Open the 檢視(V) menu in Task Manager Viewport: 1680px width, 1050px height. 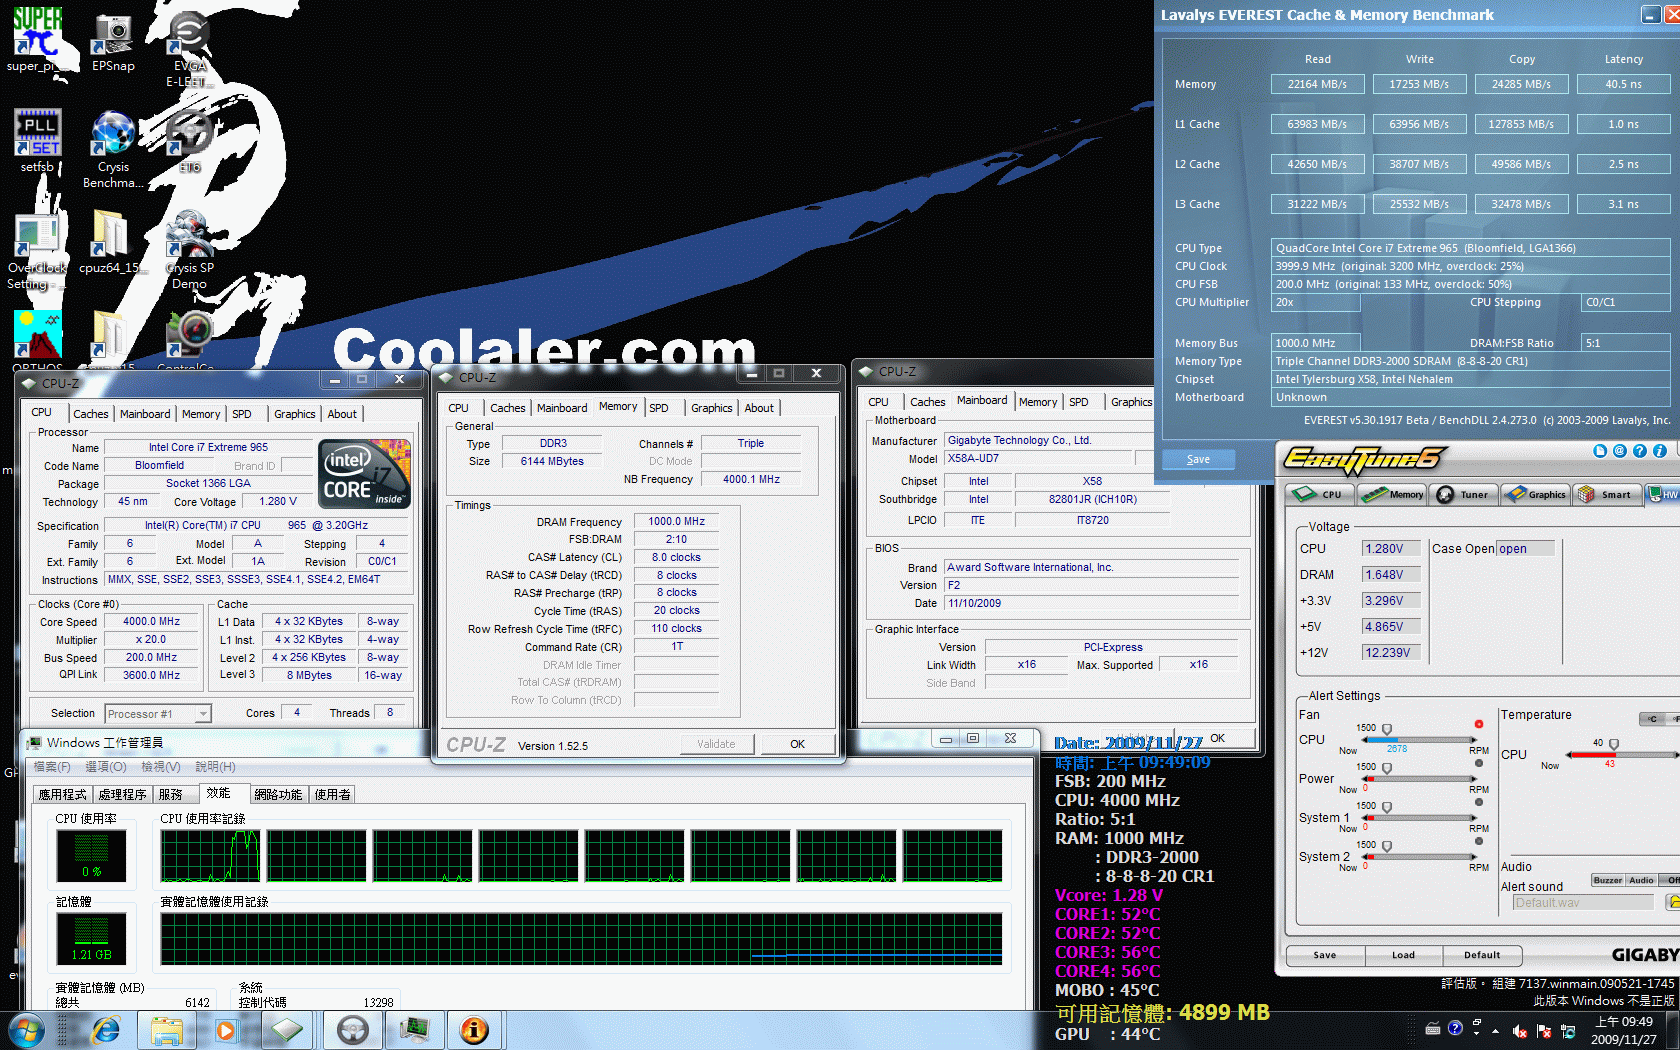[x=160, y=767]
